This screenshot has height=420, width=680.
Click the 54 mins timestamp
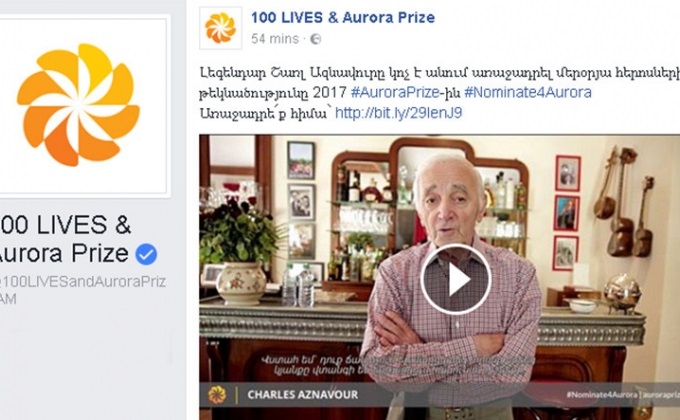[275, 39]
